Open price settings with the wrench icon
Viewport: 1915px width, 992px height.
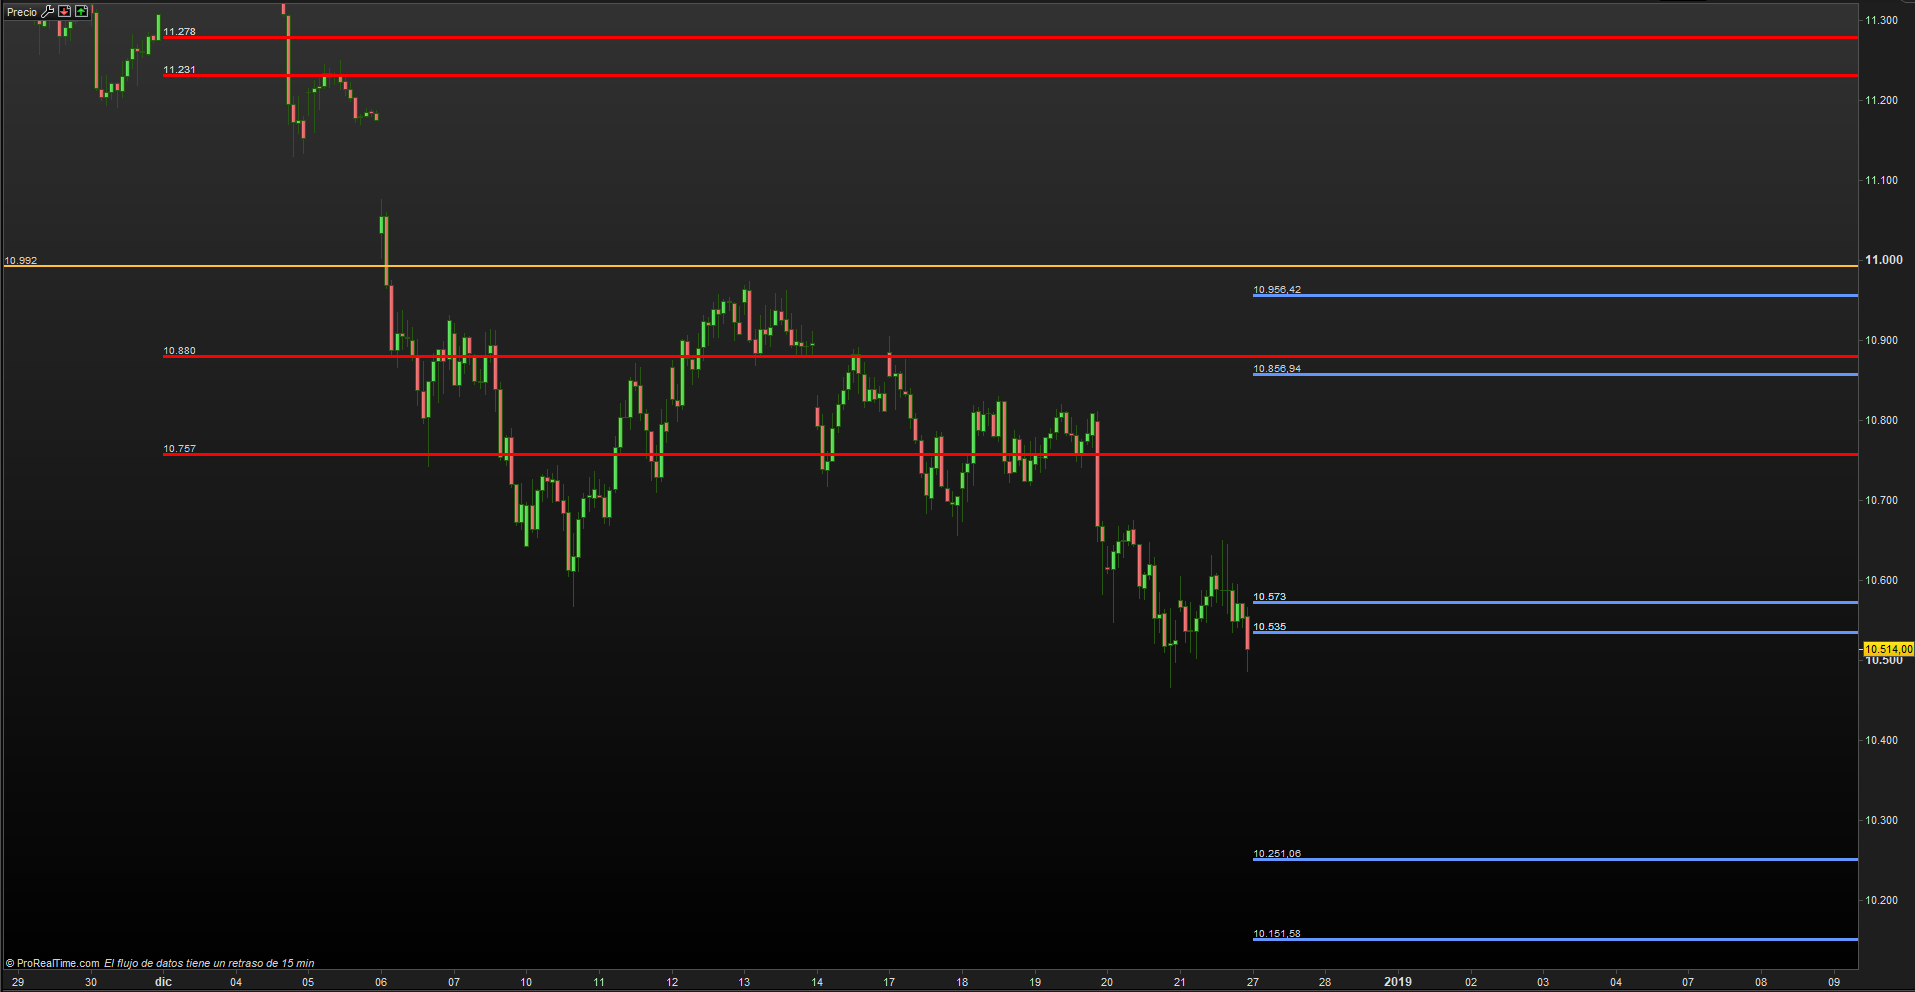tap(47, 12)
